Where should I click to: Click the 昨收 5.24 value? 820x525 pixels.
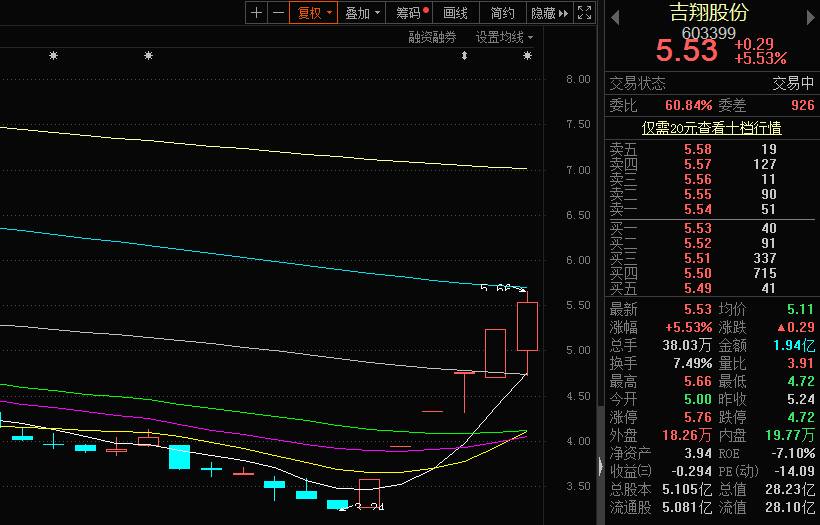tap(801, 400)
